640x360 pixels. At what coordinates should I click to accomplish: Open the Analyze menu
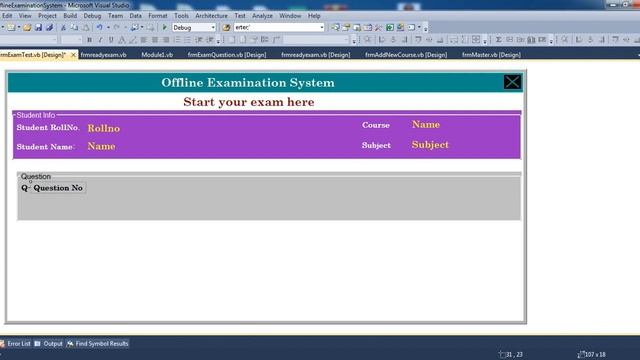click(x=262, y=16)
